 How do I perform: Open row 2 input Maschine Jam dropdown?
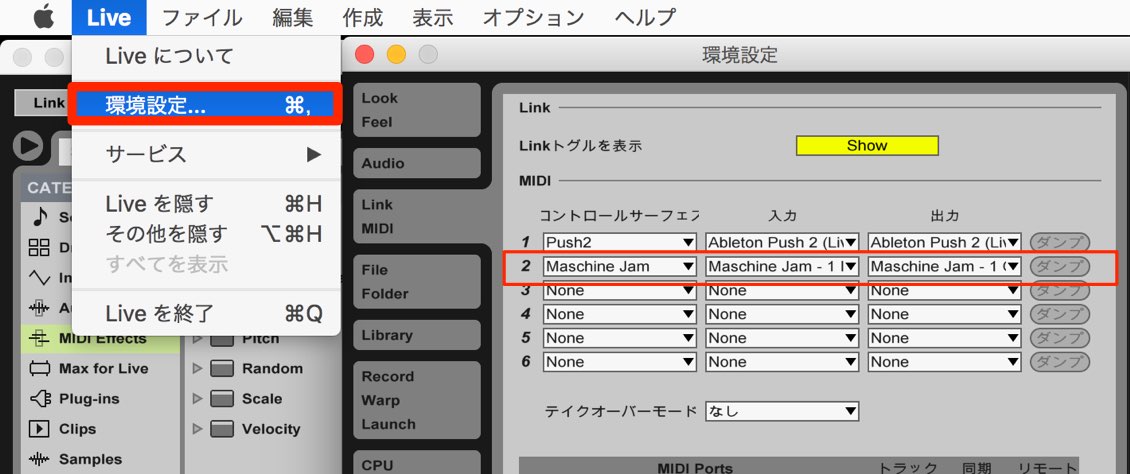pos(782,267)
